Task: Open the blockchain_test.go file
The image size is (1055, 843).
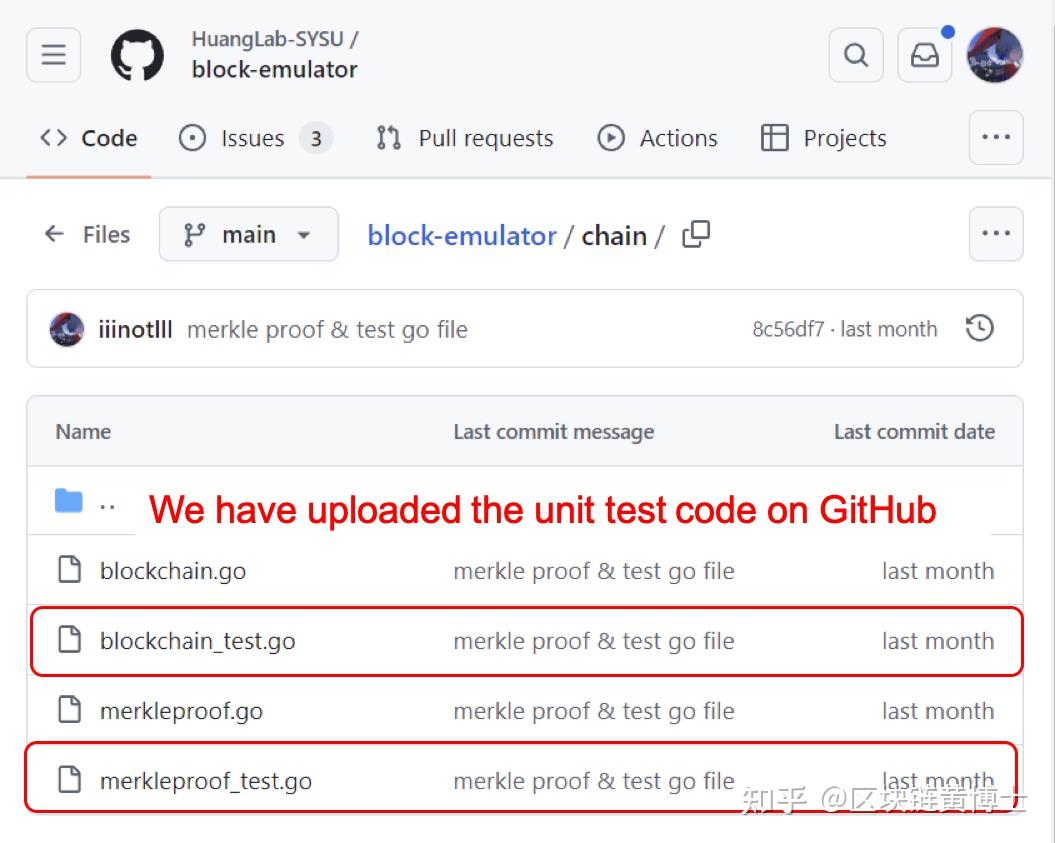Action: [x=198, y=641]
